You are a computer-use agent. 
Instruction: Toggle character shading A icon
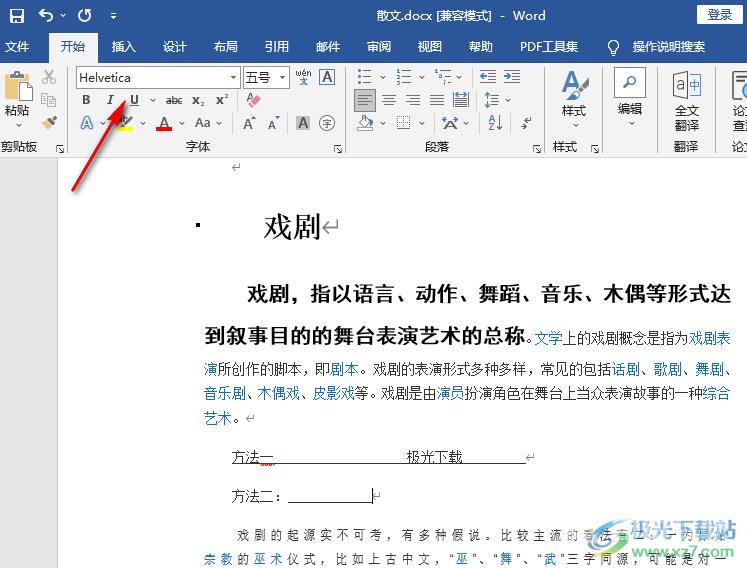pos(303,123)
